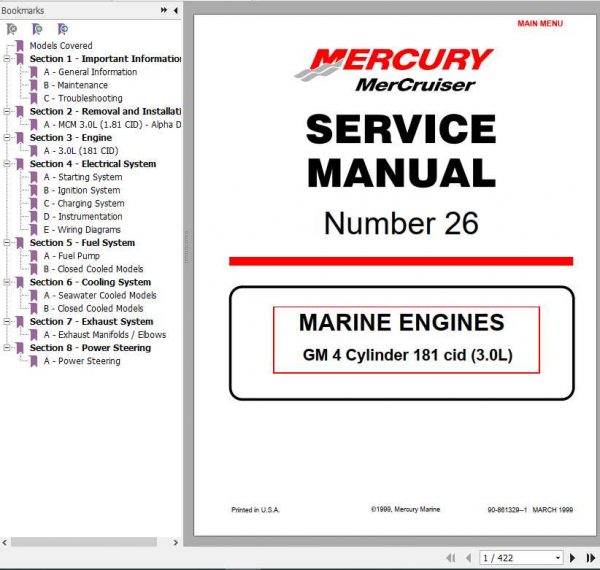The image size is (600, 570).
Task: Click bookmark icon beside A - General Information
Action: 34,72
